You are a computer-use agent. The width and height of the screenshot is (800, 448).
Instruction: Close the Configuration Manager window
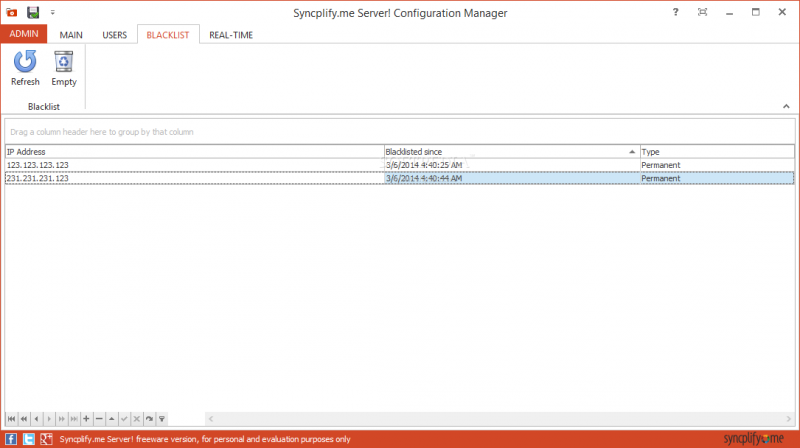(782, 12)
